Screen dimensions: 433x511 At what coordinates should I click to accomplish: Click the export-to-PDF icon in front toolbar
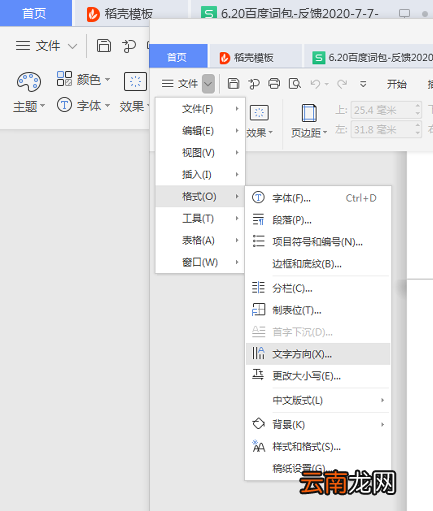tap(254, 84)
